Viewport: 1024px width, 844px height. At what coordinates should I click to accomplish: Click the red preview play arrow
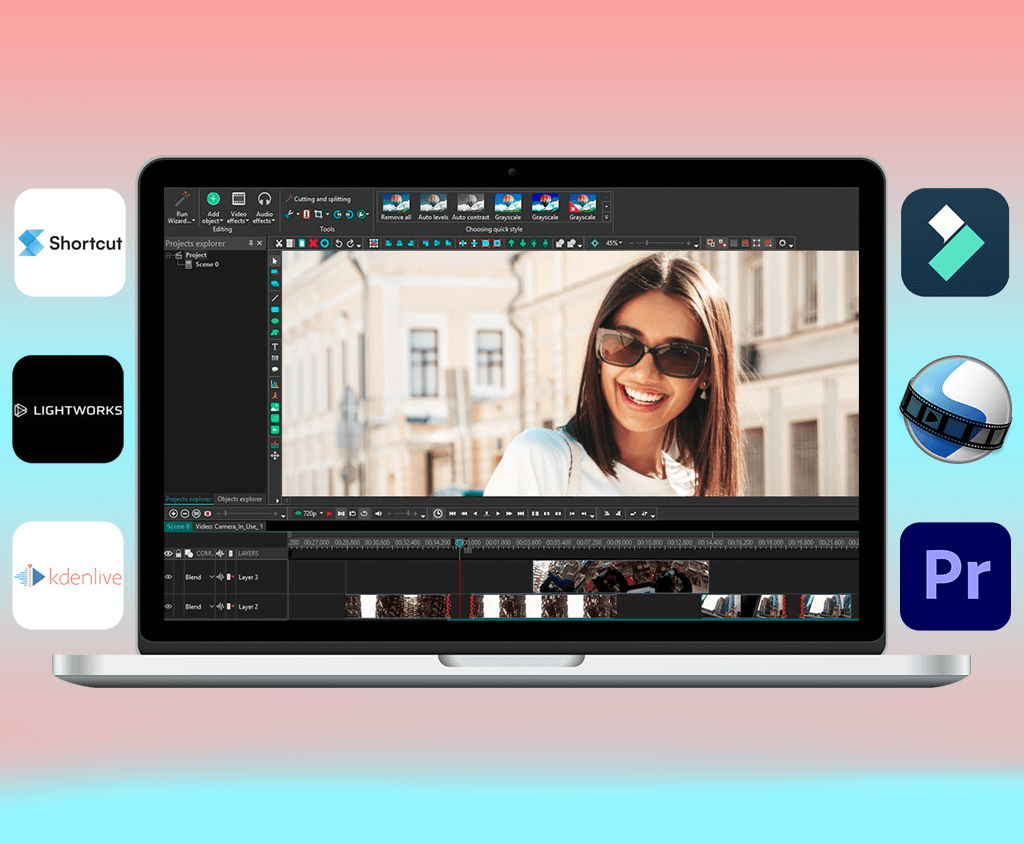[329, 513]
